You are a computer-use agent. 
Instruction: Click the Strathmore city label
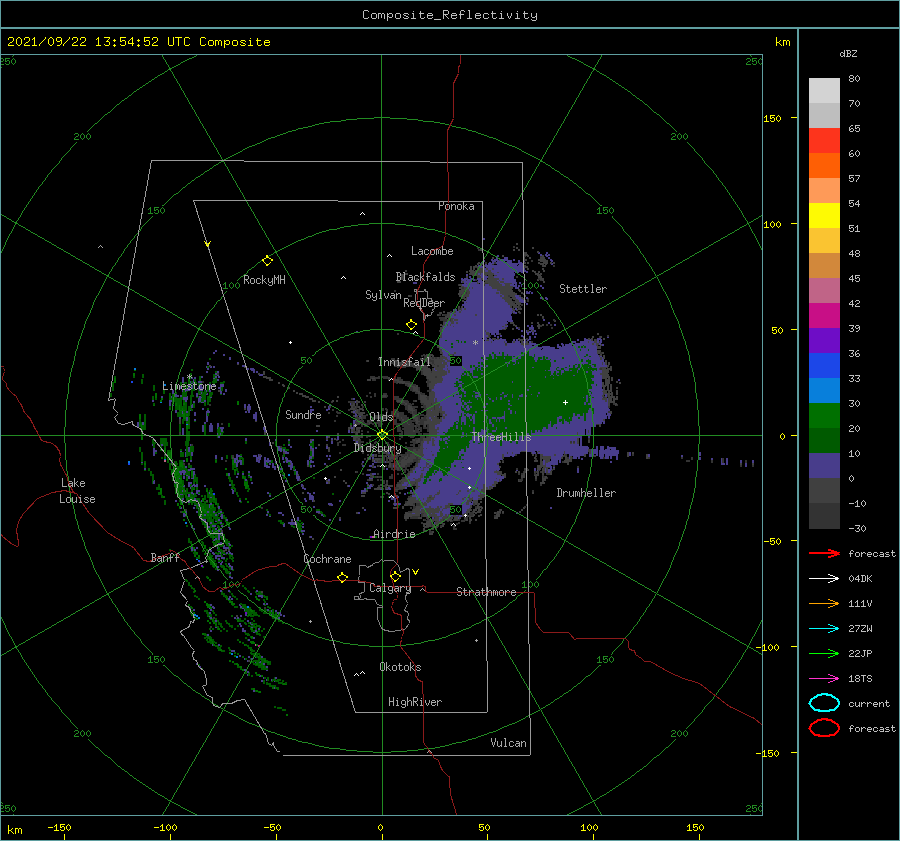tap(486, 592)
